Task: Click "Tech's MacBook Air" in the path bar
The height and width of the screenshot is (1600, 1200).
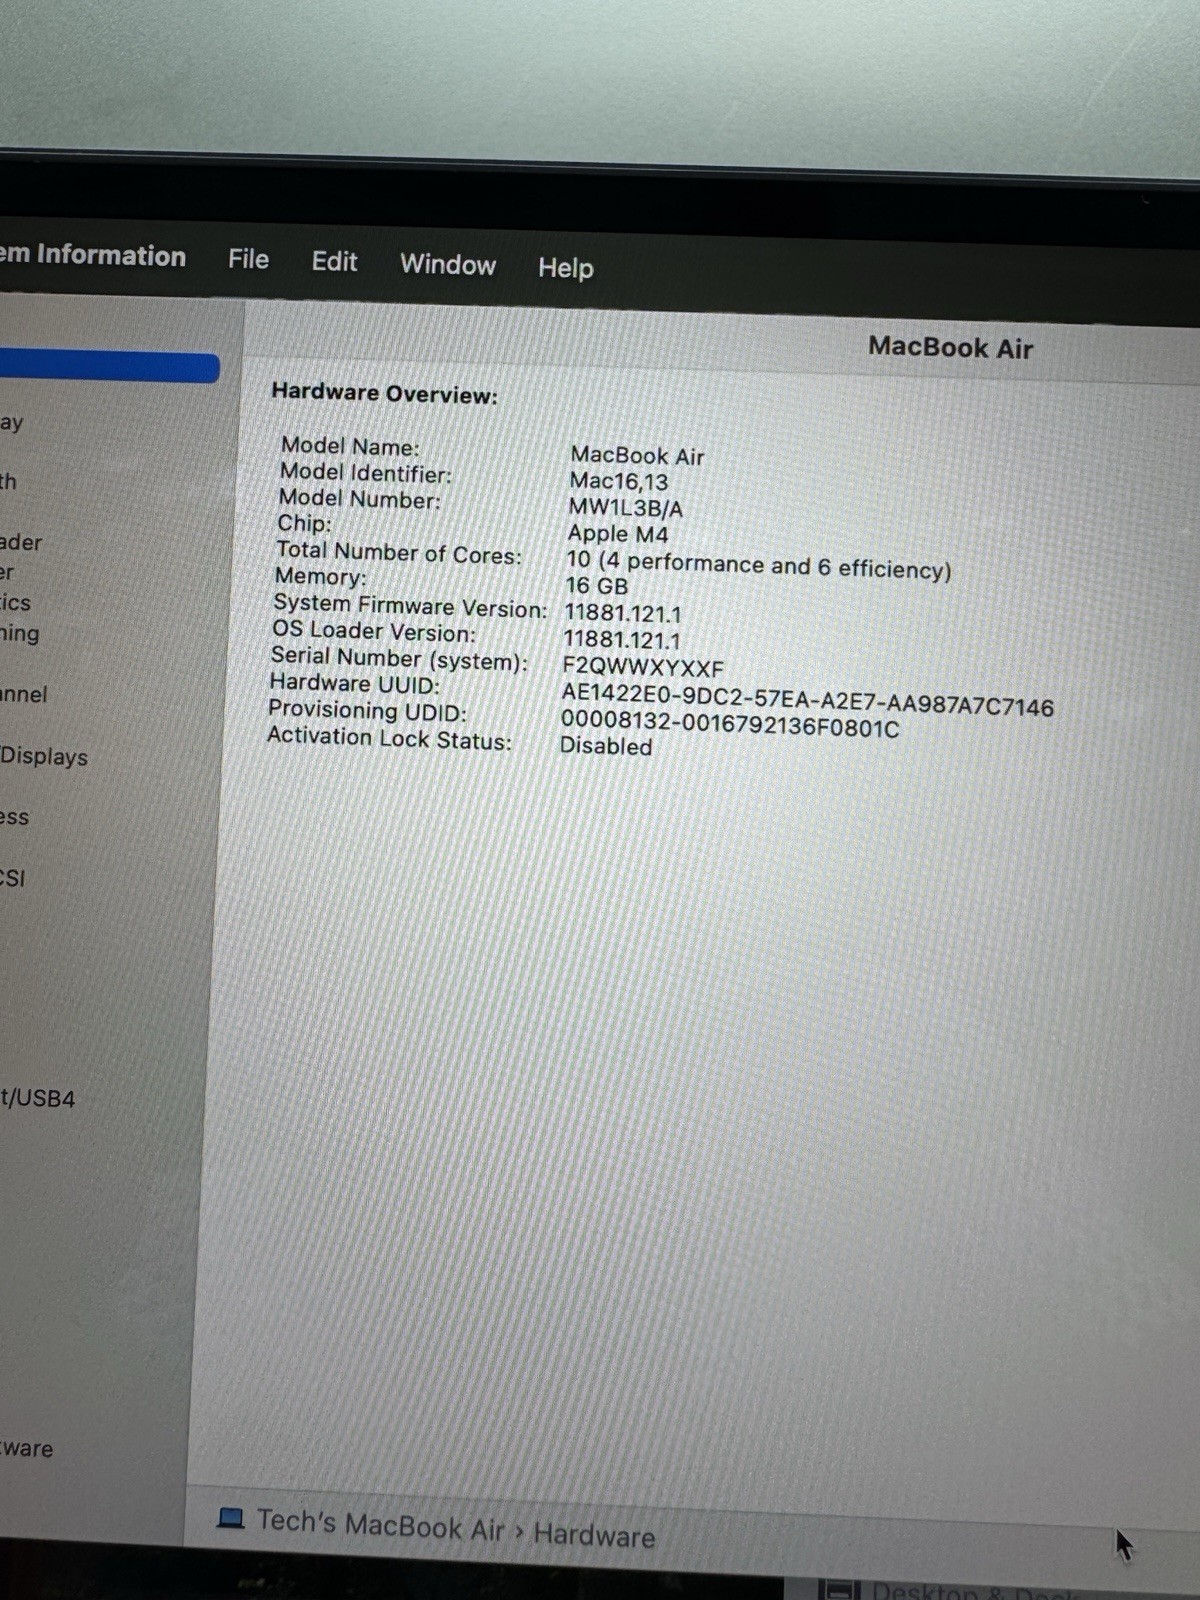Action: pos(381,1525)
